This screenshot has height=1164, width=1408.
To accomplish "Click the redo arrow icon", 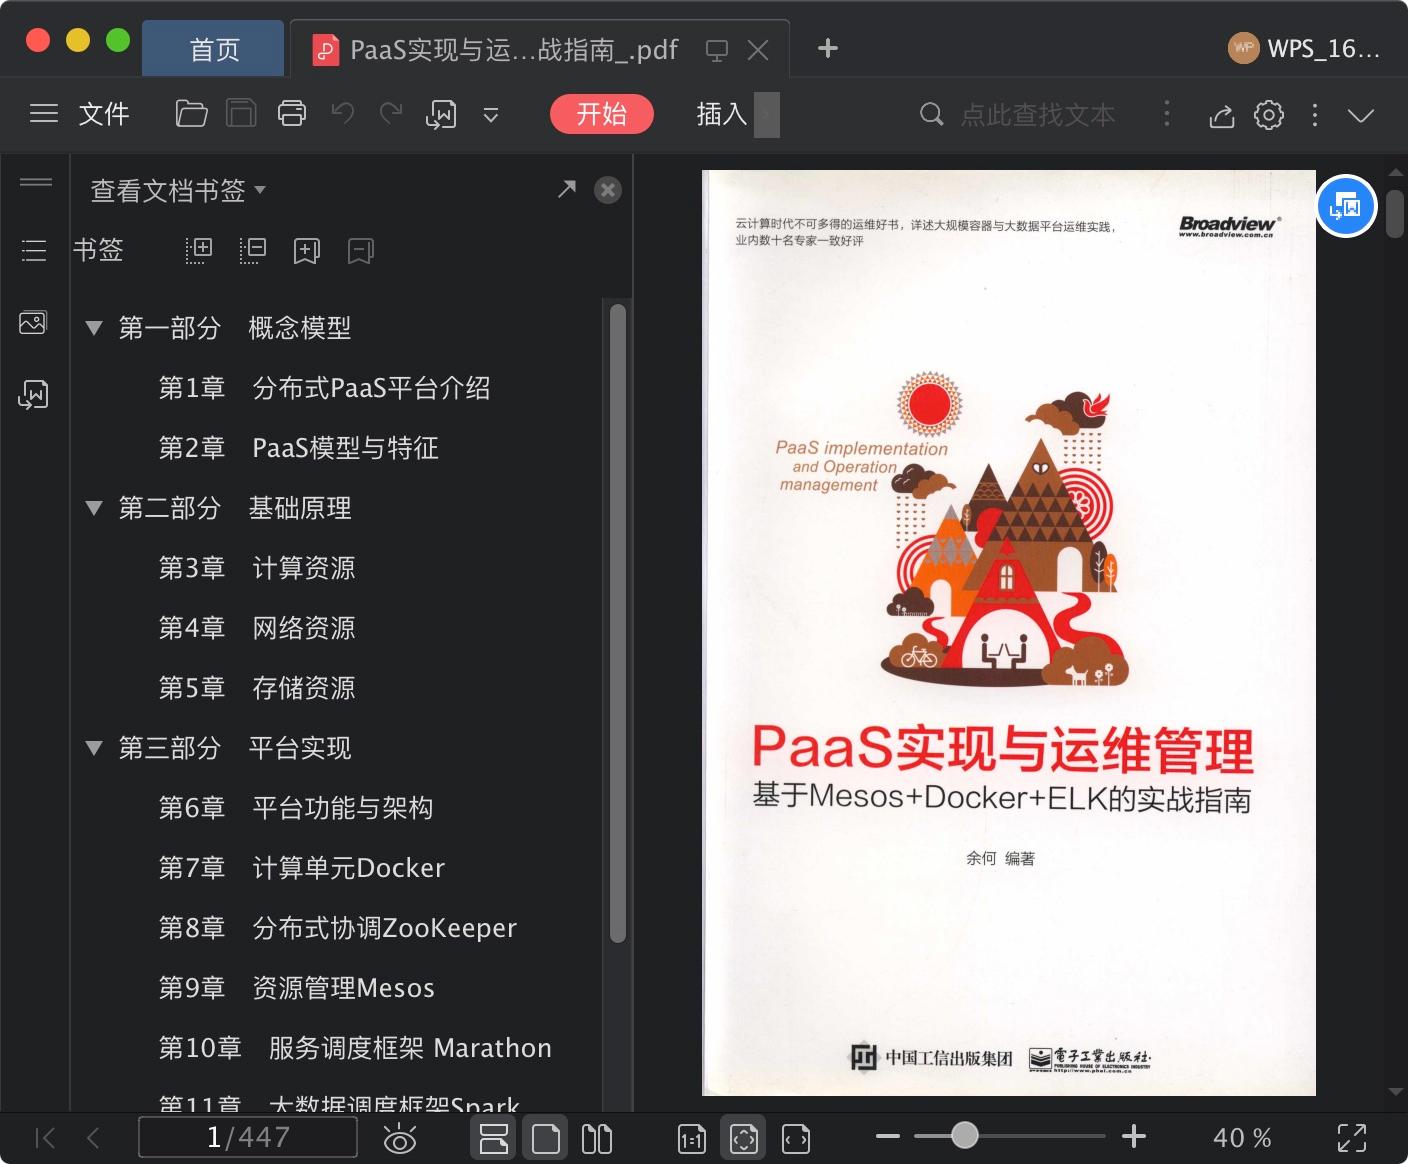I will 391,114.
